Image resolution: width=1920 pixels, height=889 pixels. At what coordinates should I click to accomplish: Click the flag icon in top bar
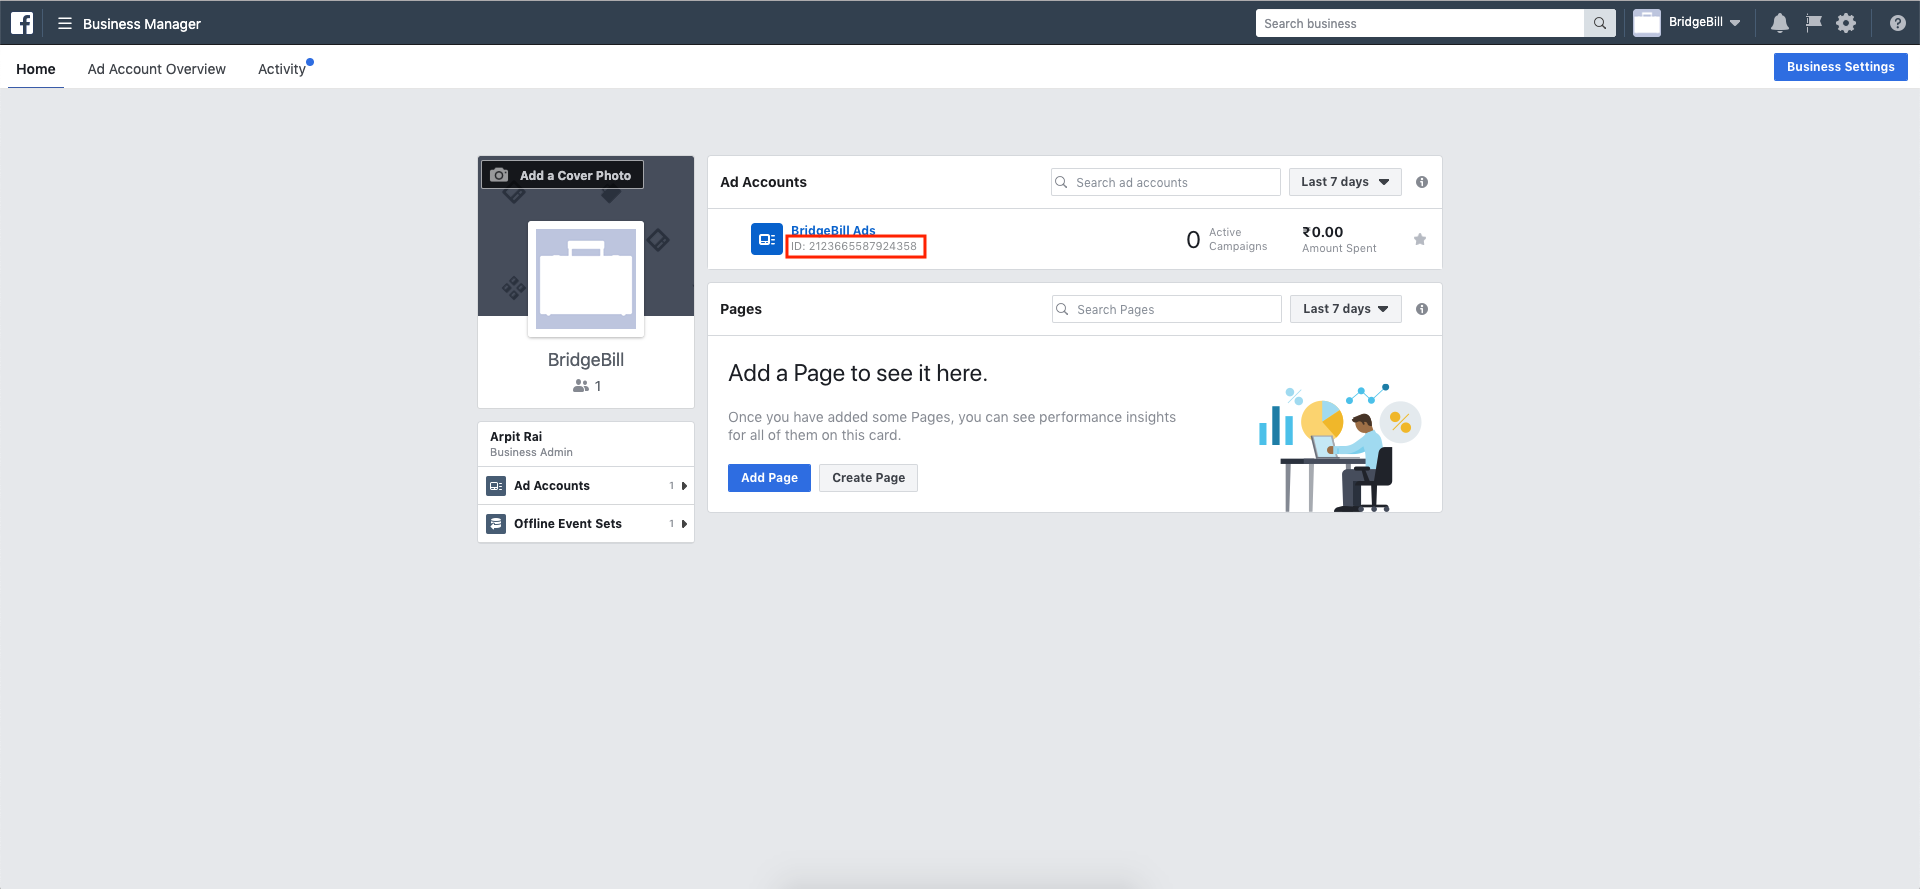point(1813,23)
